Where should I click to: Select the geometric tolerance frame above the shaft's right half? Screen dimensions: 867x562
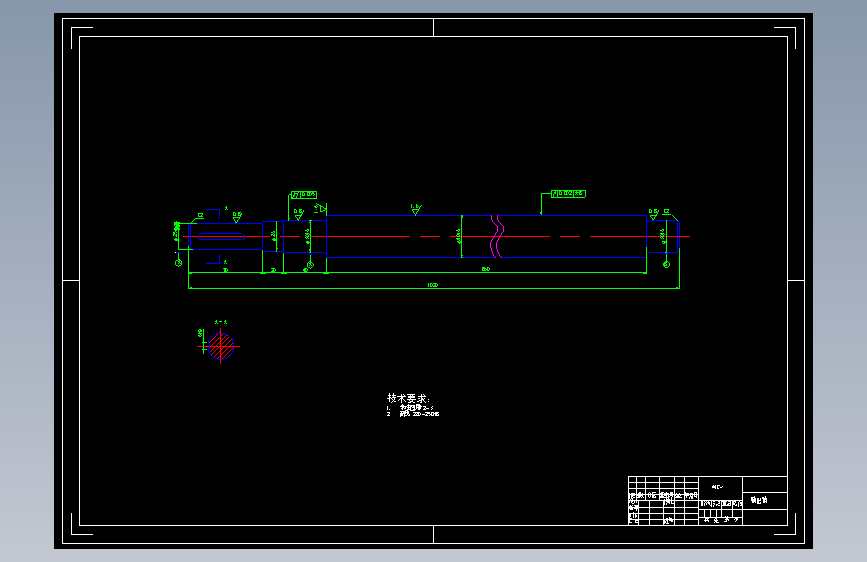[568, 194]
